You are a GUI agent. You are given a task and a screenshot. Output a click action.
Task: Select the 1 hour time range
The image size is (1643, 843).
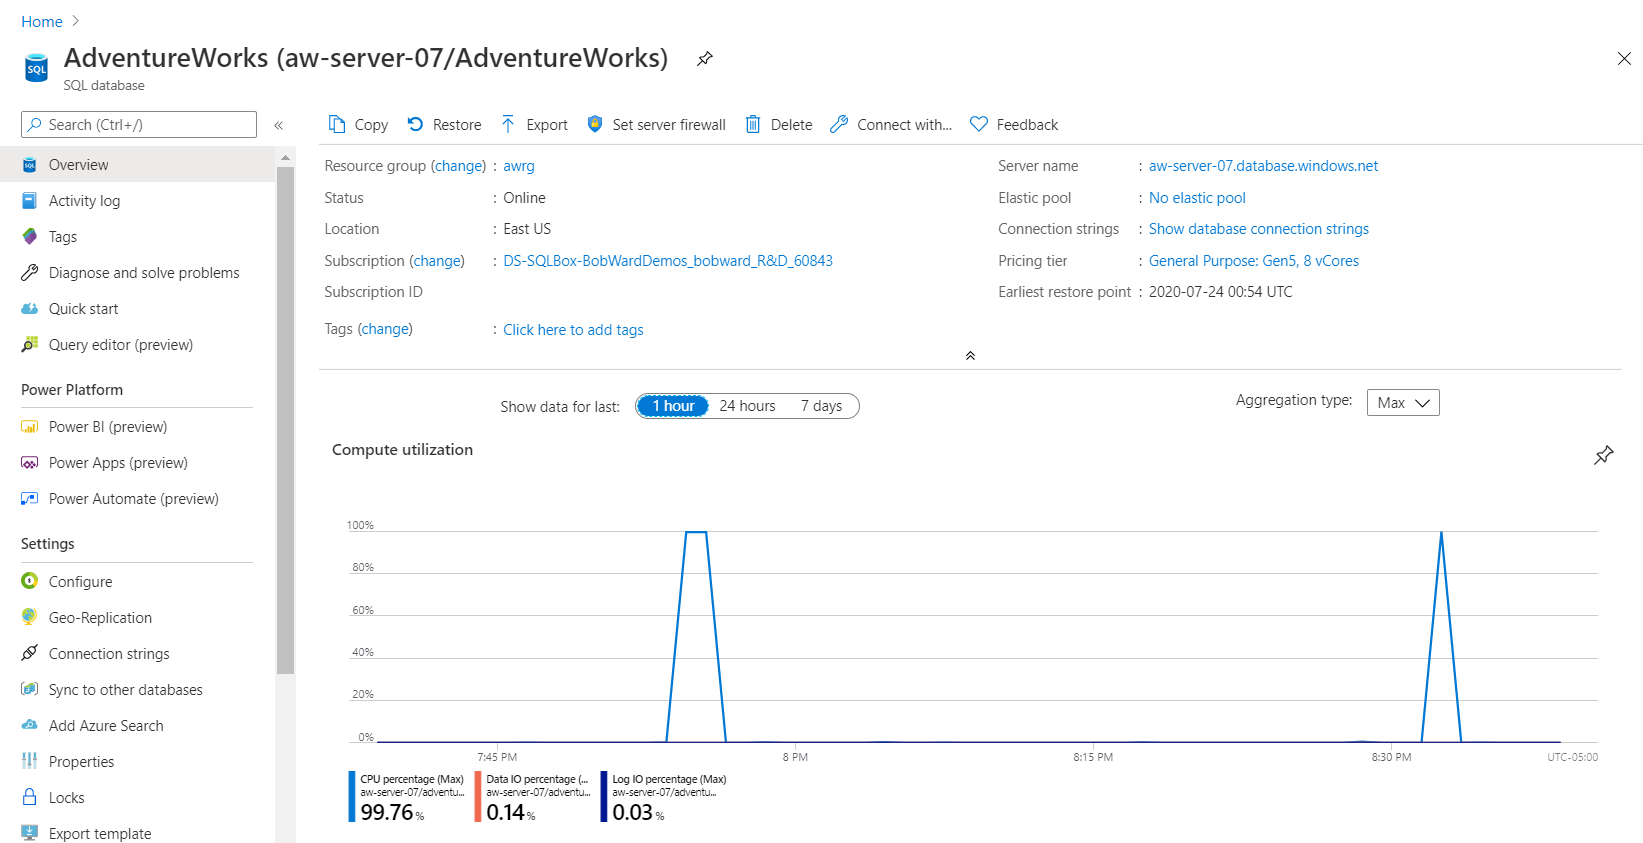[x=673, y=406]
